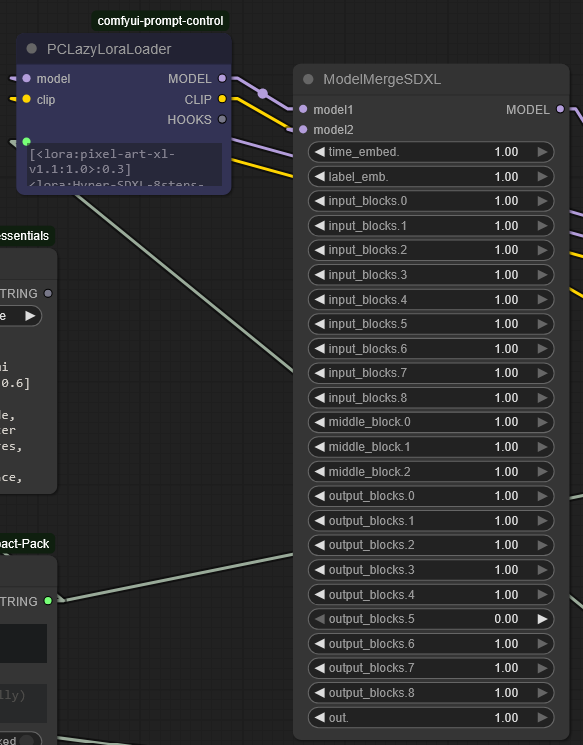Click the output_blocks.5 value 0.00
Viewport: 583px width, 745px height.
(x=506, y=619)
